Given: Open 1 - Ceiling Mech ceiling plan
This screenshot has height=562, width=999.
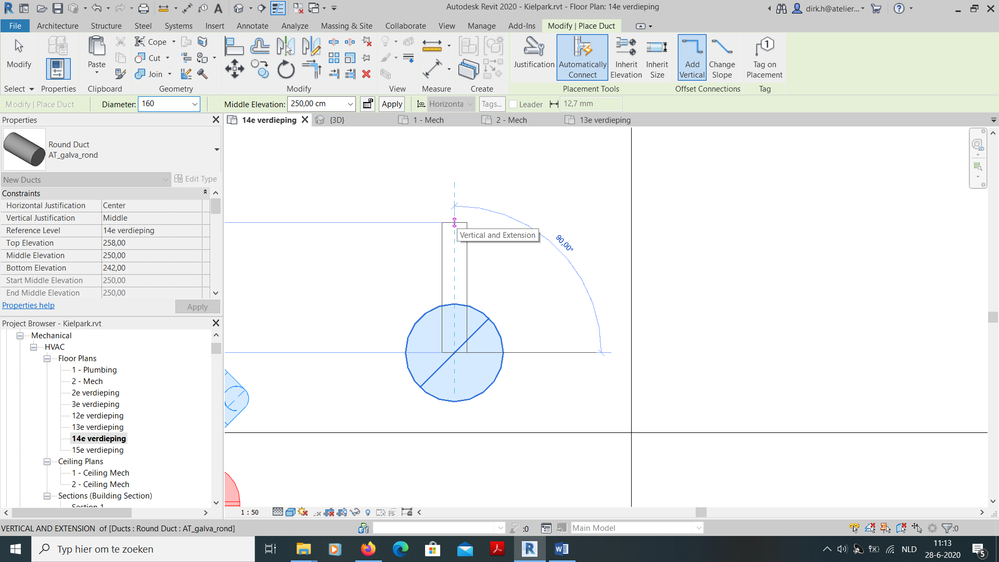Looking at the screenshot, I should [x=100, y=473].
